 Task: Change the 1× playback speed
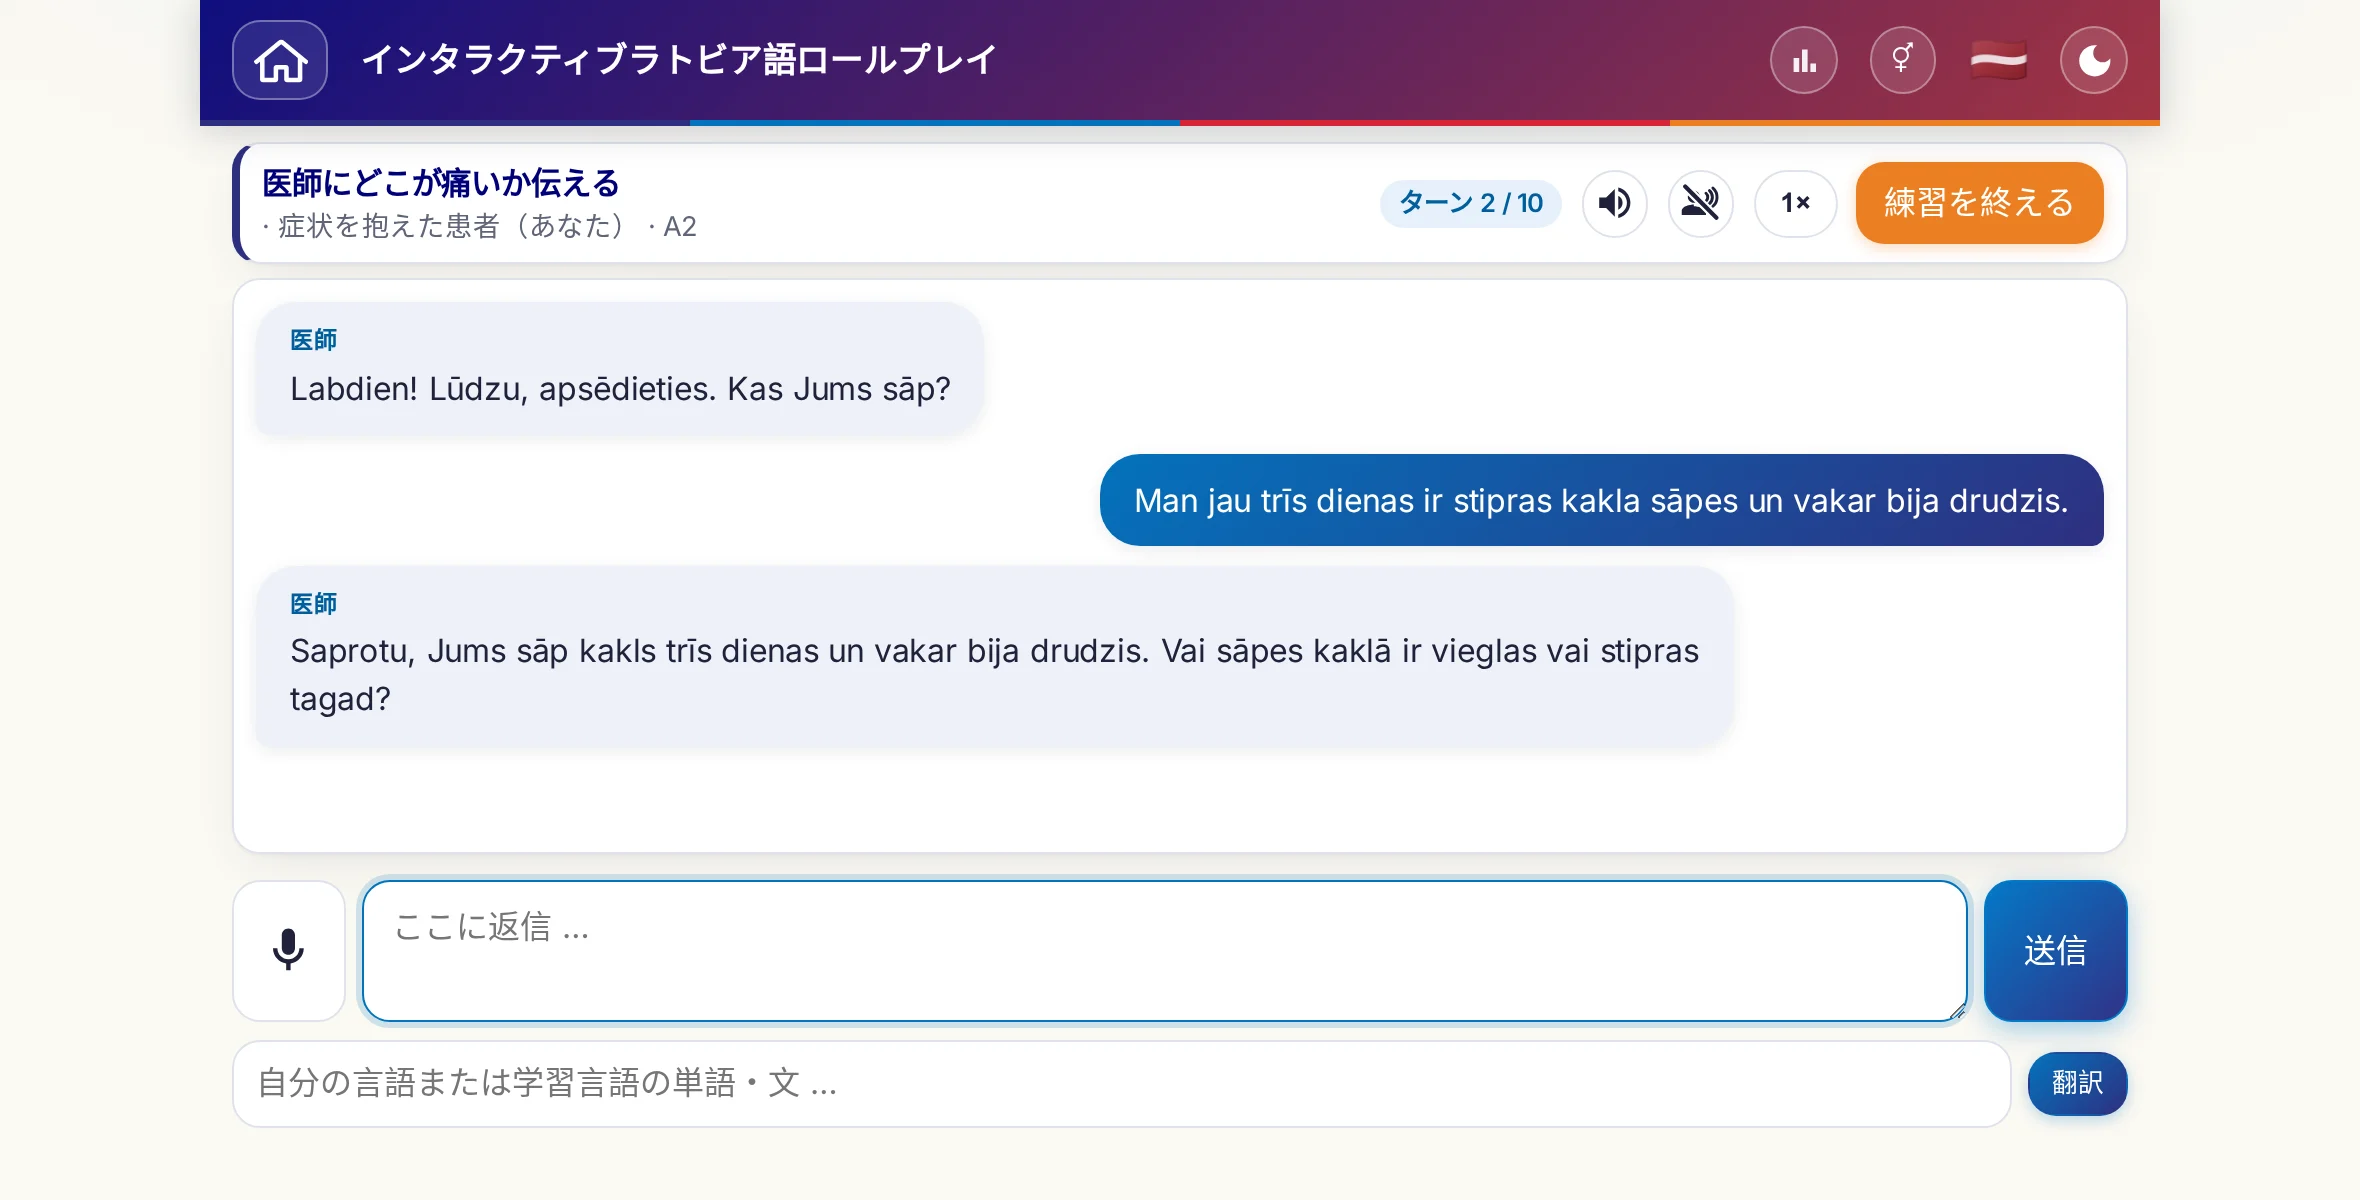[1796, 203]
